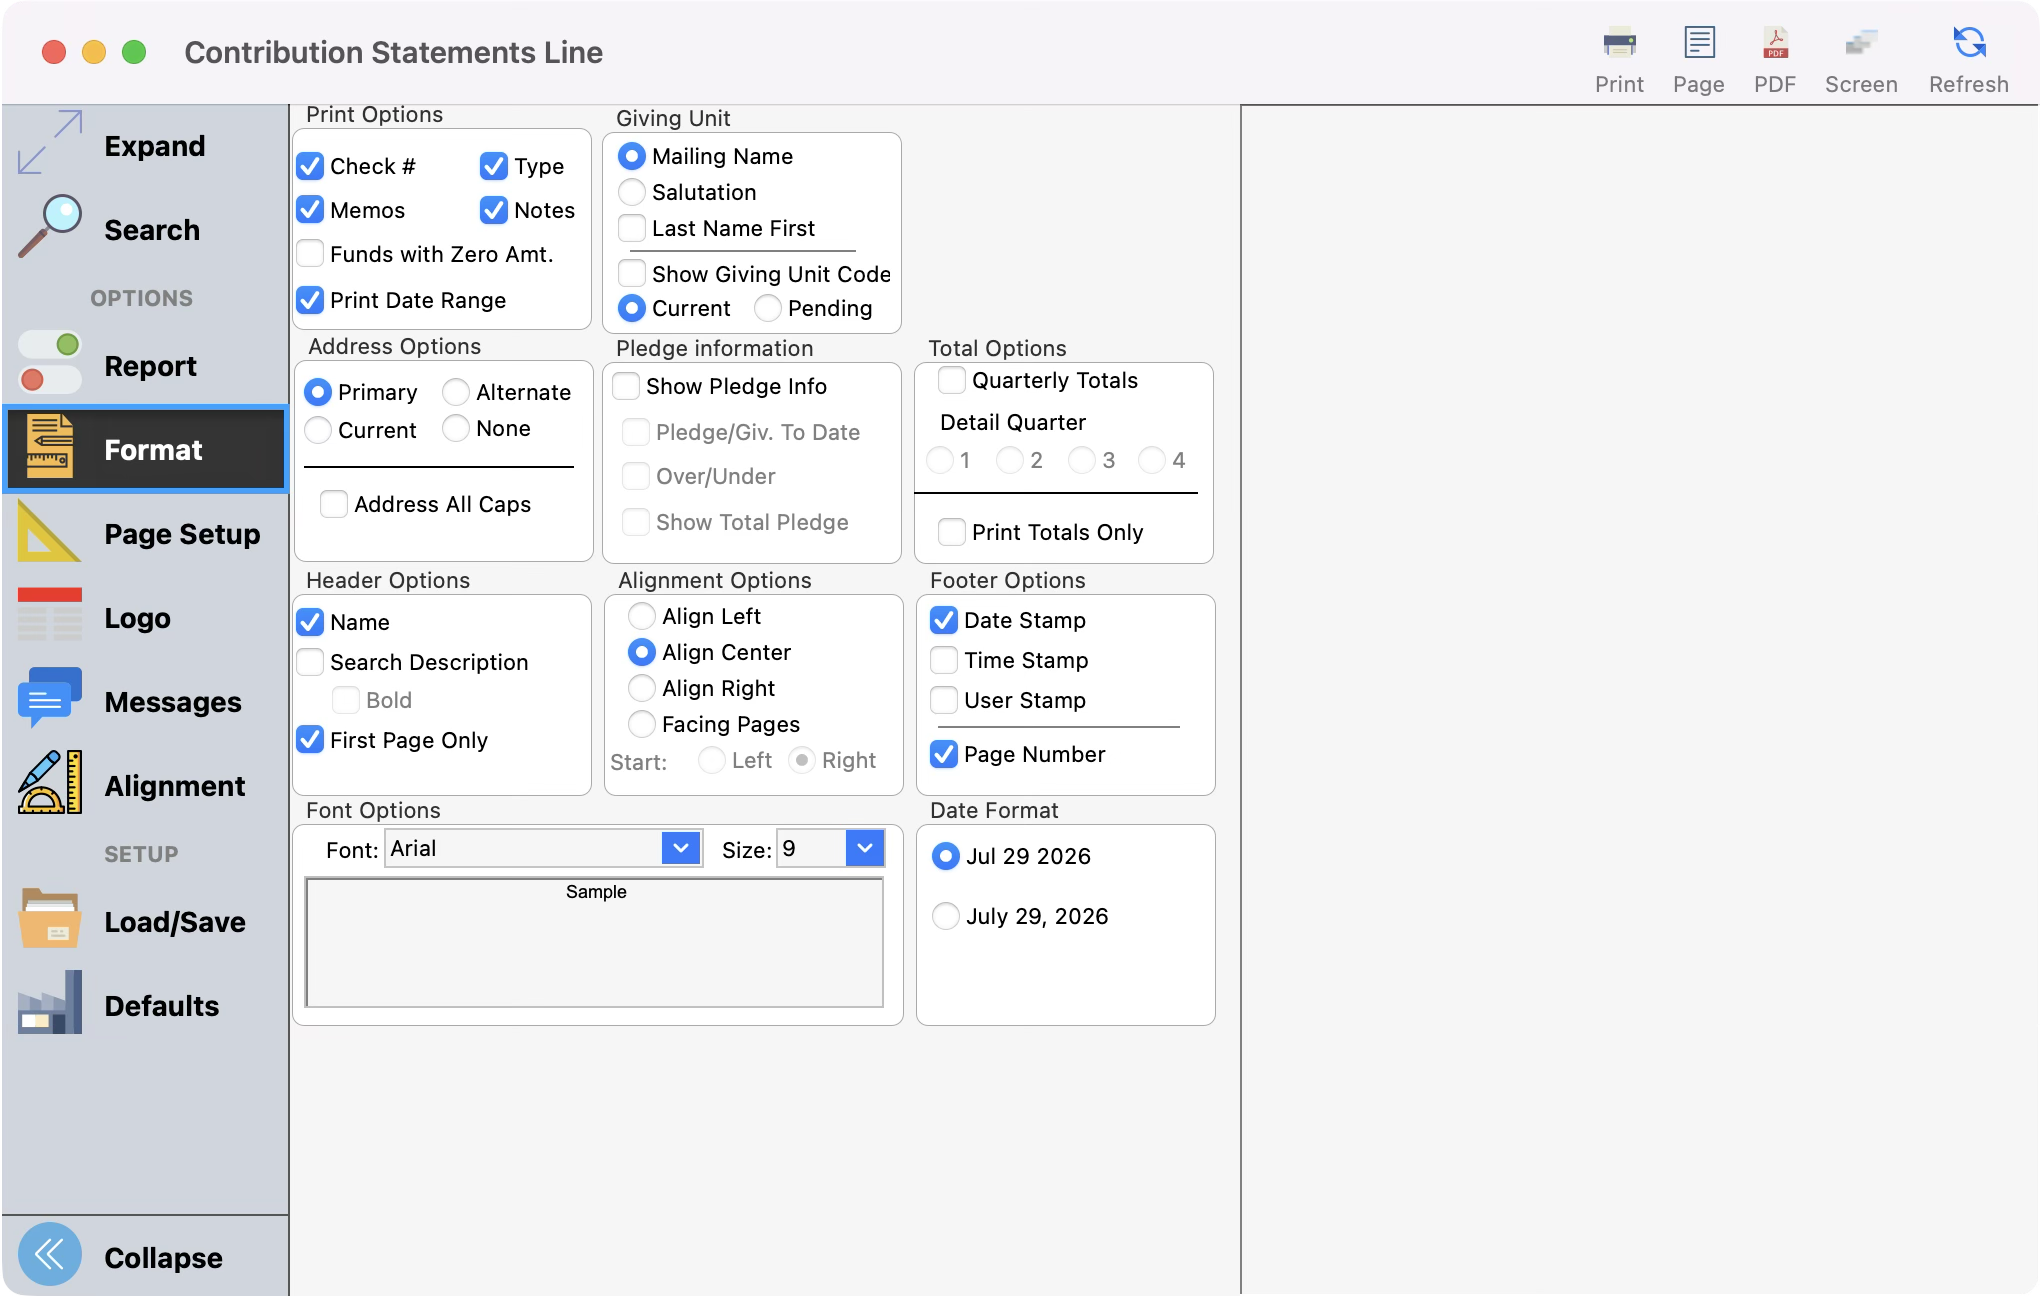The image size is (2040, 1296).
Task: Click the Print printer icon
Action: coord(1619,43)
